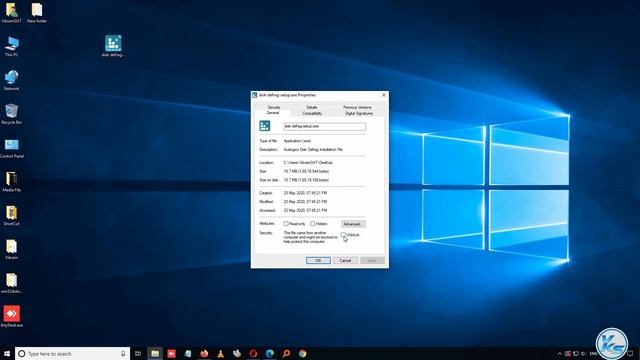Click the 'Accessed' date label
The width and height of the screenshot is (640, 360).
click(267, 211)
